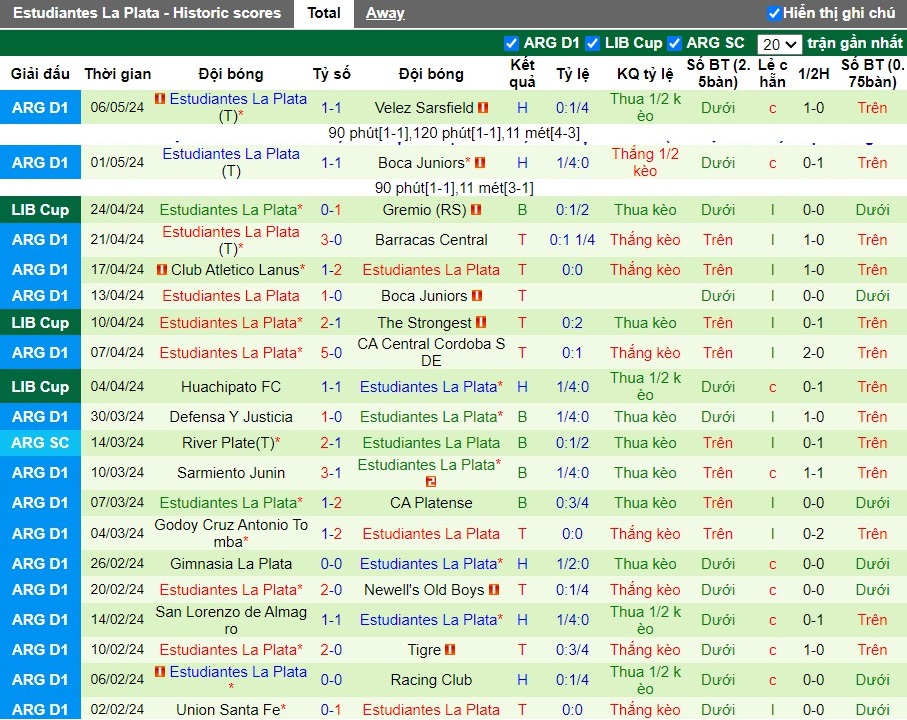This screenshot has height=720, width=907.
Task: Click card icon beside Boca Juniors on 13/04/24
Action: point(477,296)
